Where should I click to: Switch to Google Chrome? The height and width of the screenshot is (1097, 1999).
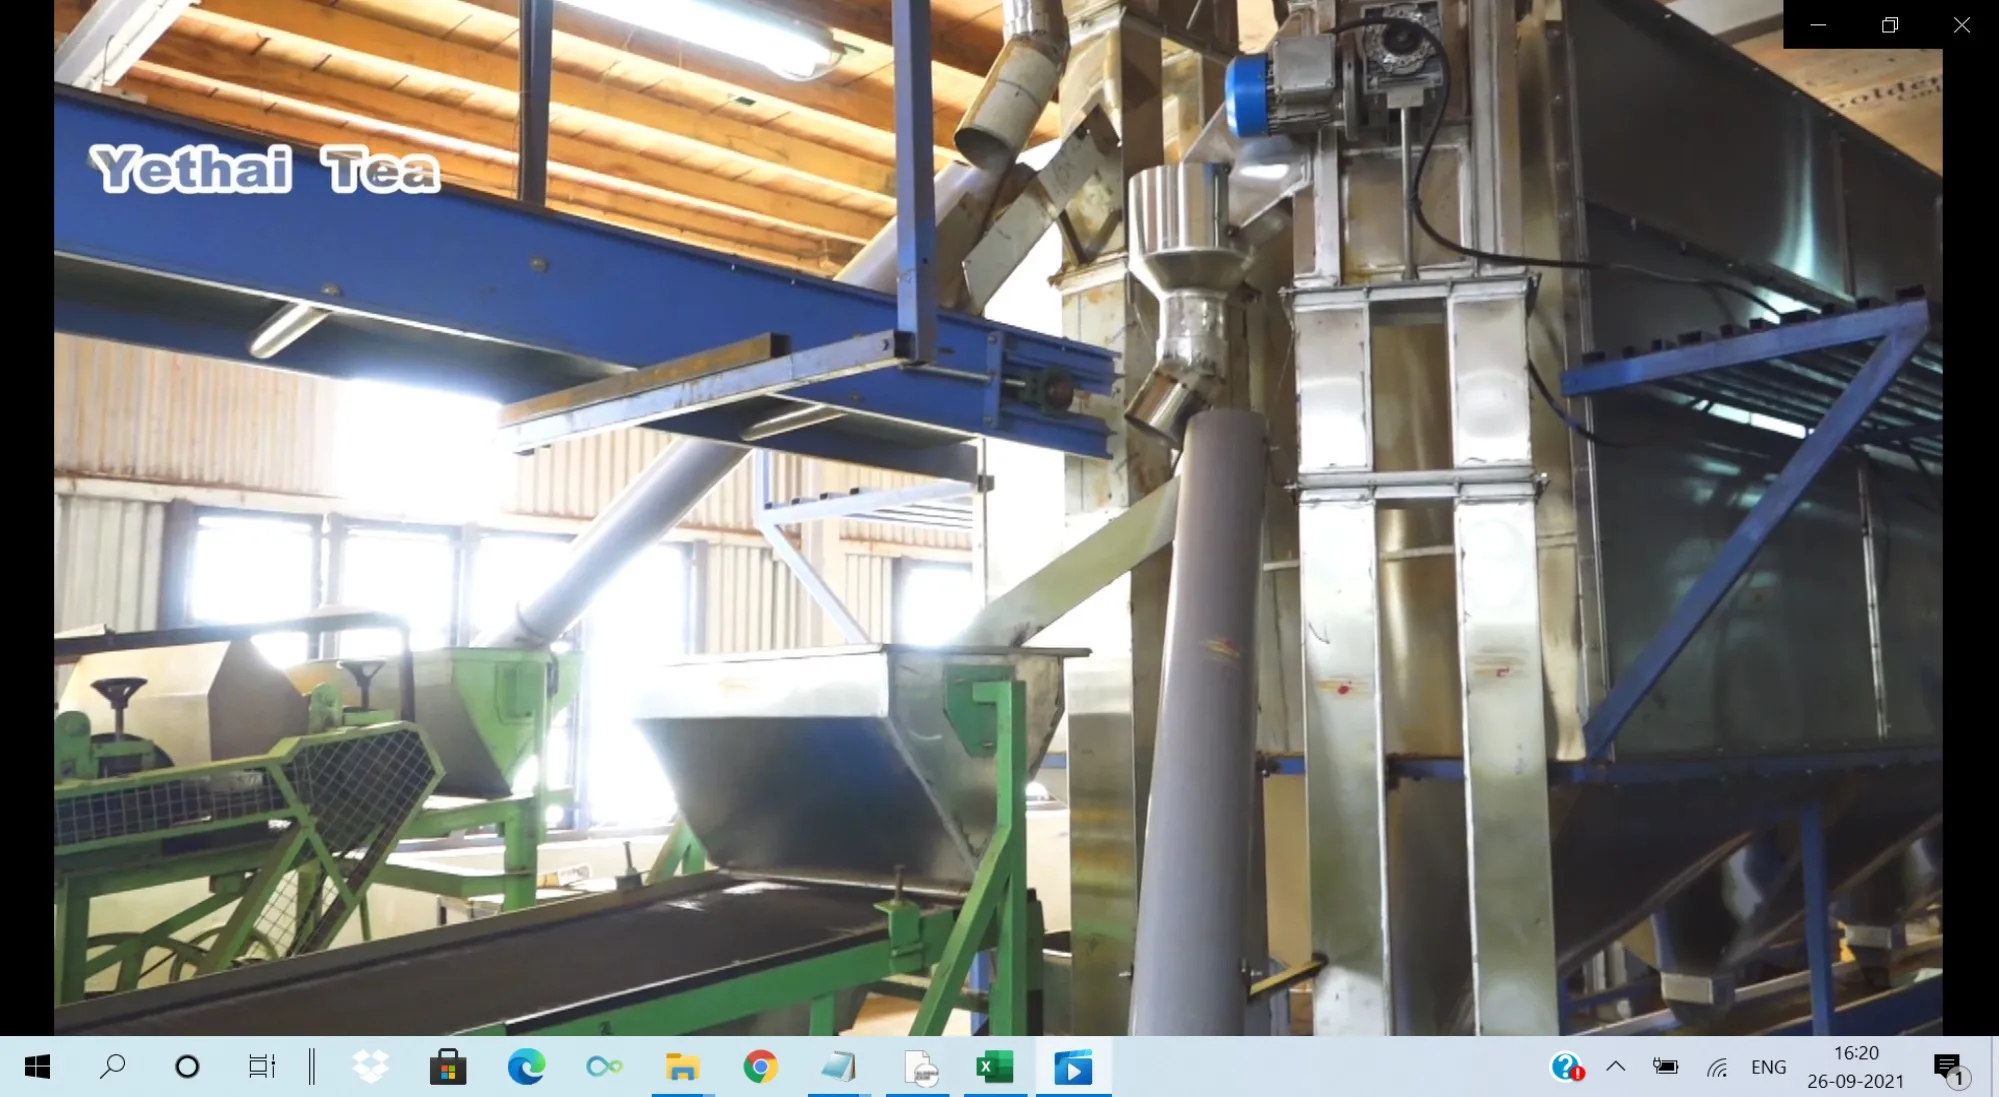point(760,1067)
